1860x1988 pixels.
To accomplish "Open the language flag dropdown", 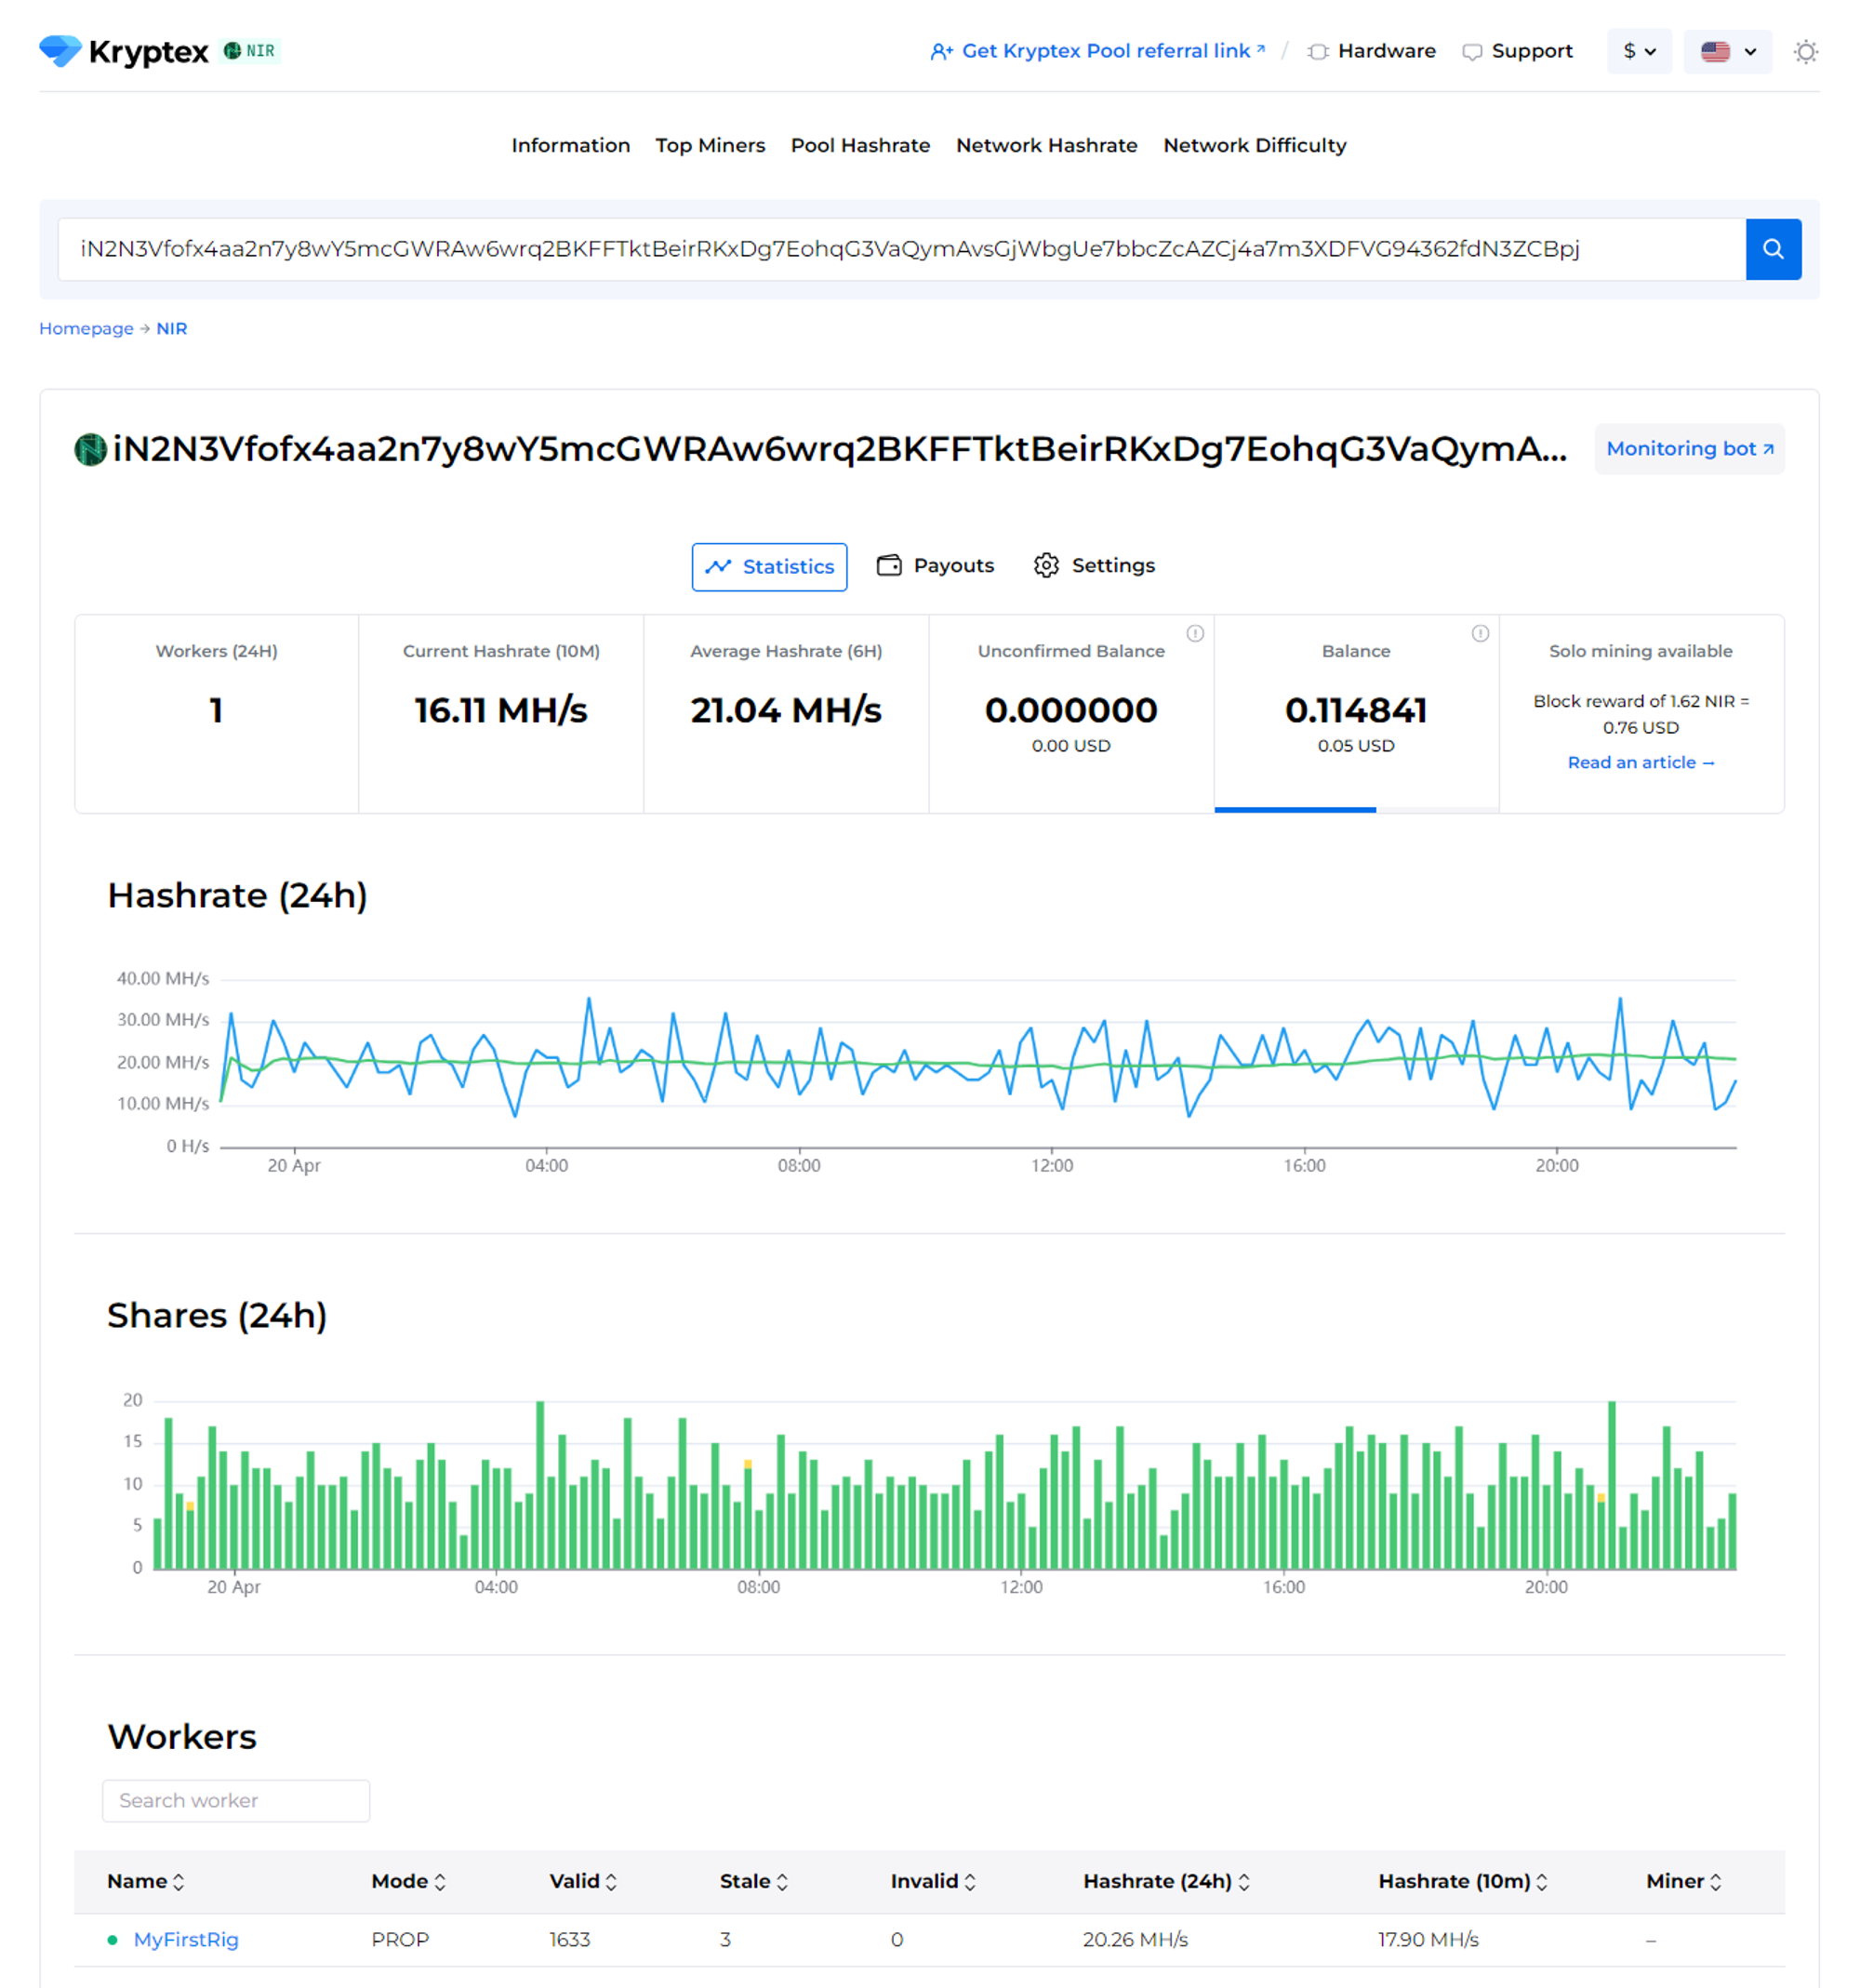I will pyautogui.click(x=1727, y=51).
